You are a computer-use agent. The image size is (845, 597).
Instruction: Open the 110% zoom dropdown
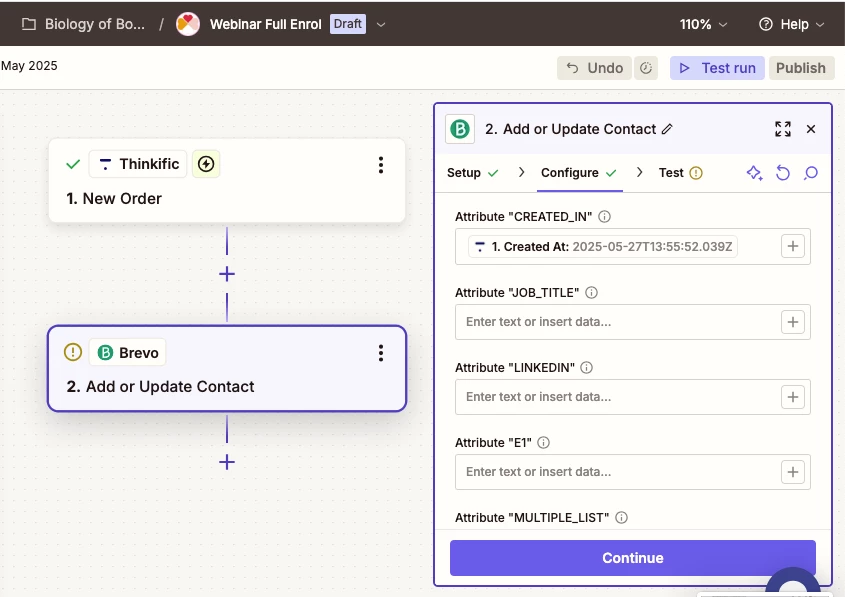tap(703, 24)
